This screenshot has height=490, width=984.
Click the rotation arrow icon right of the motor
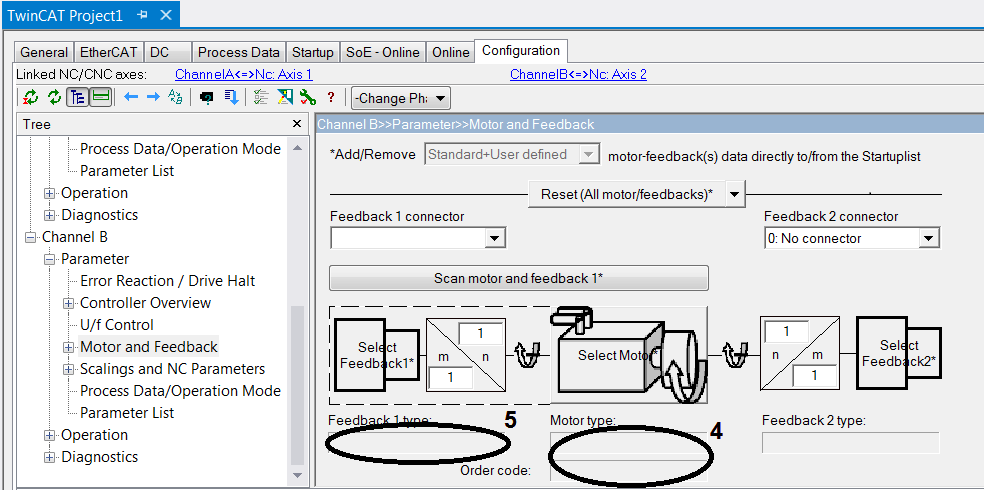pyautogui.click(x=734, y=354)
